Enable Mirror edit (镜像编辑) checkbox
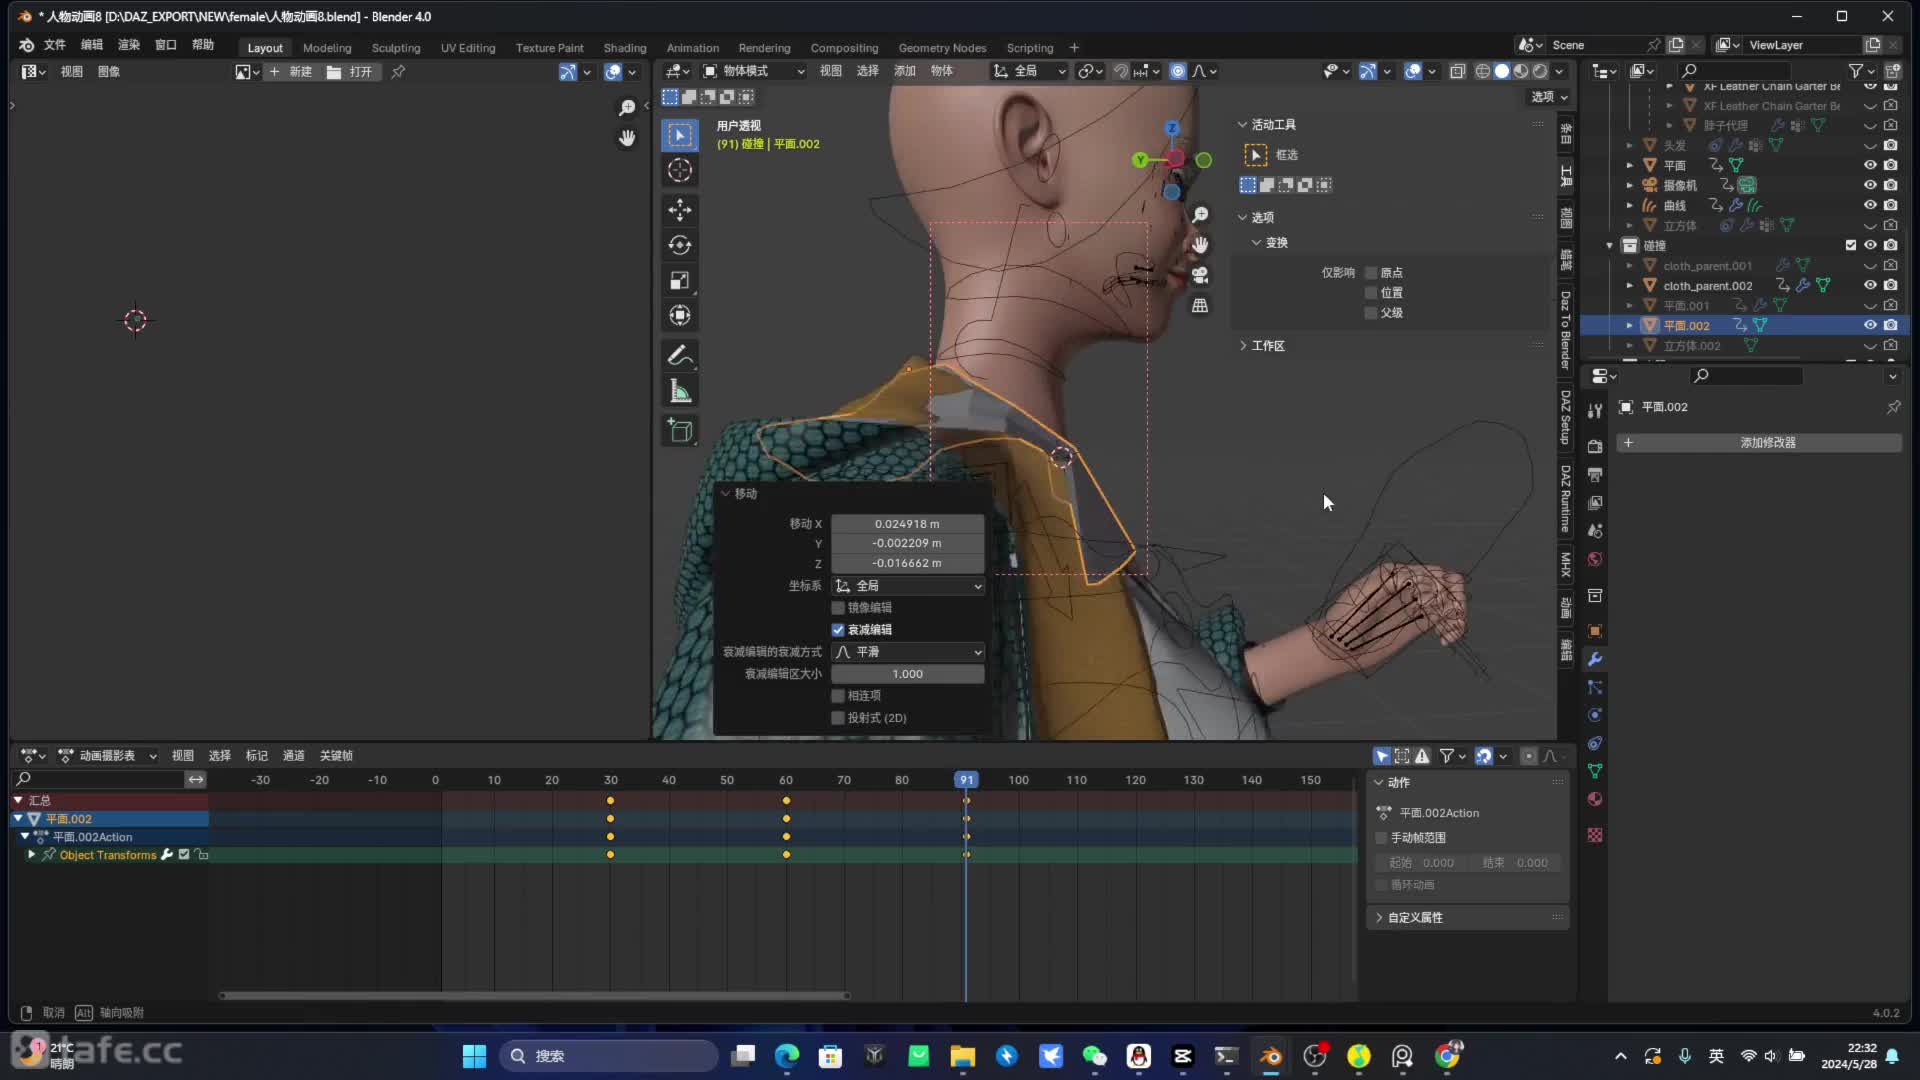Screen dimensions: 1920x1080 [x=838, y=608]
